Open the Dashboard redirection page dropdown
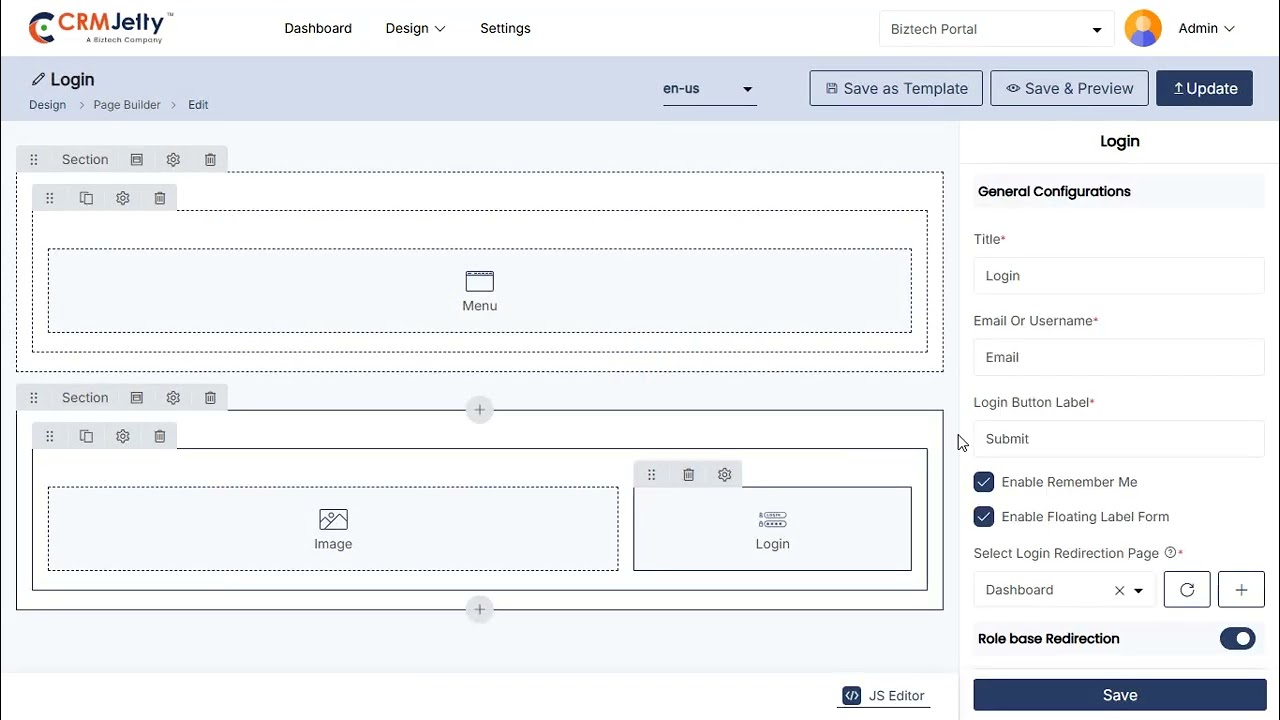Screen dimensions: 1280x720 click(1138, 591)
